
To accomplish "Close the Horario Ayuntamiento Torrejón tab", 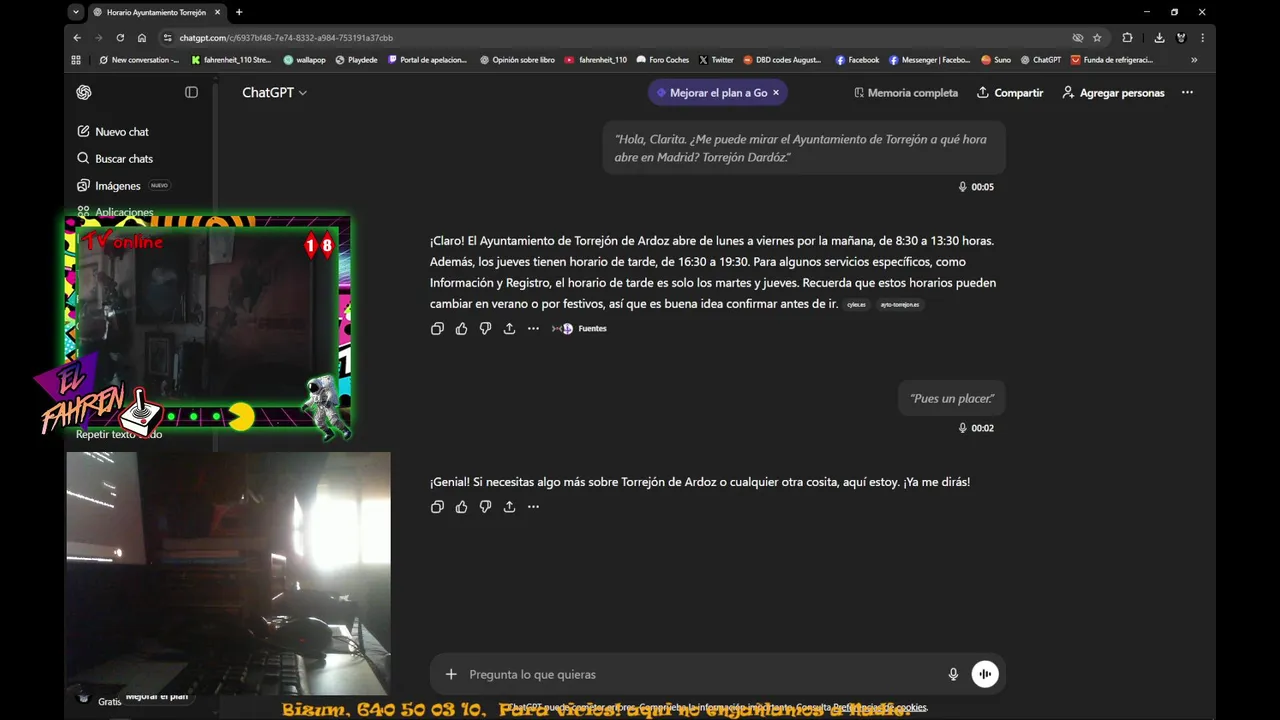I will coord(217,12).
